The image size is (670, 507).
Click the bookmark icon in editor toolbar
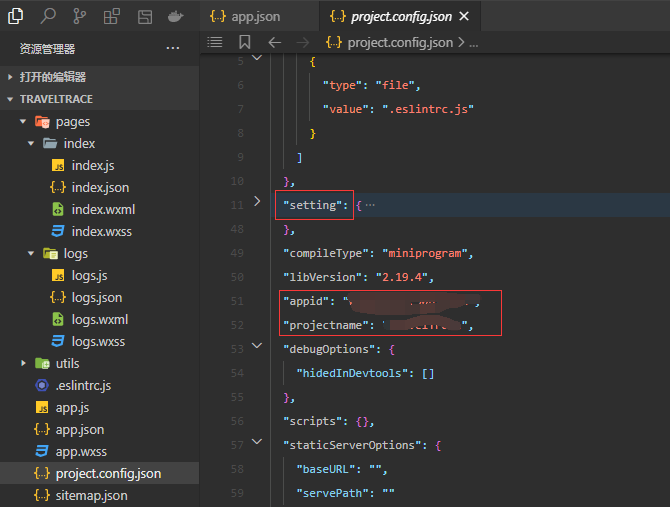pos(244,42)
